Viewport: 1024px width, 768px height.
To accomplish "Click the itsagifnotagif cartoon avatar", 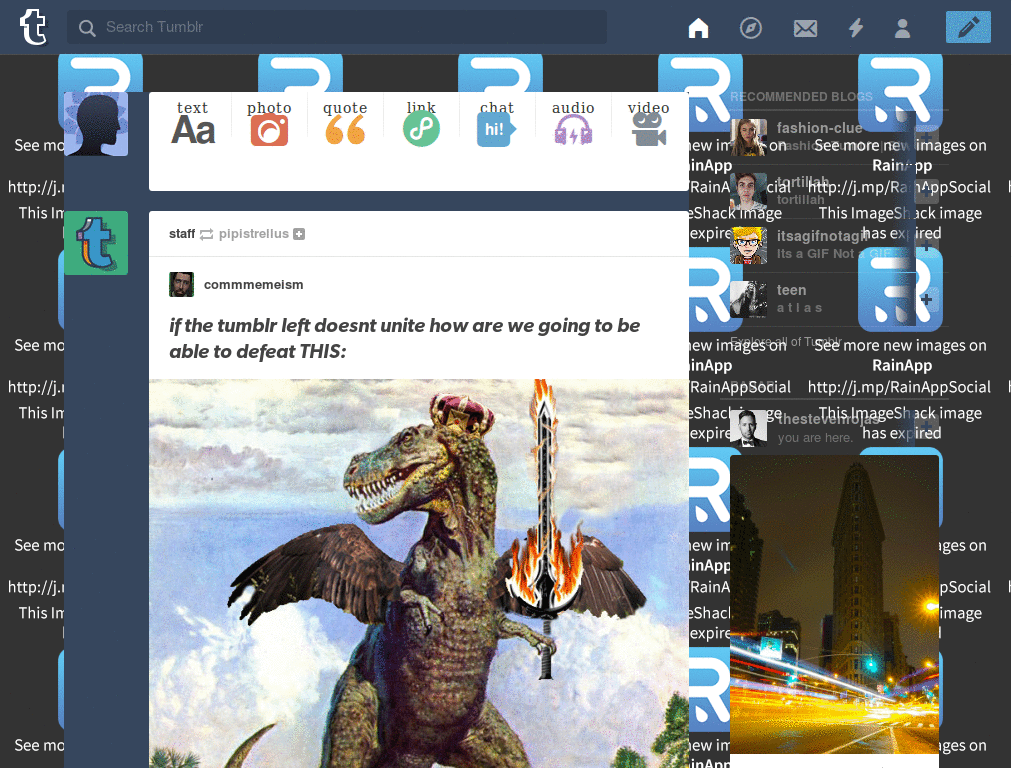I will pyautogui.click(x=748, y=246).
